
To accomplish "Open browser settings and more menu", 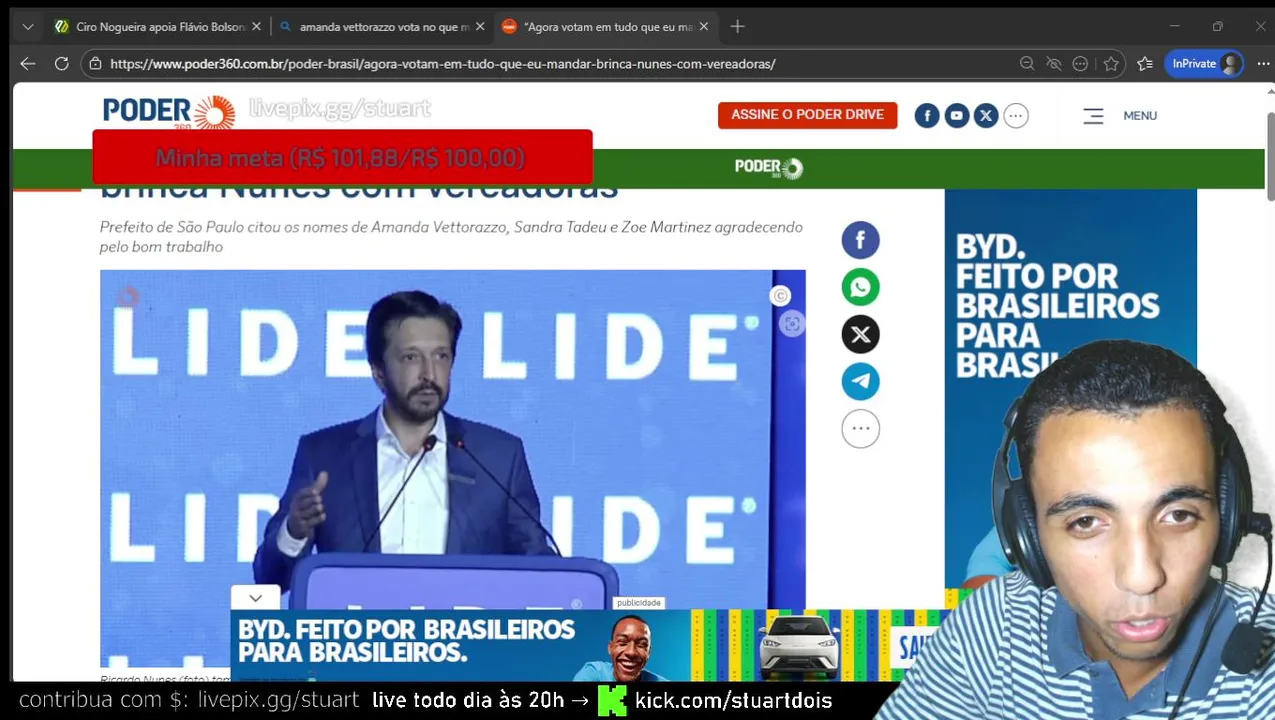I will (1263, 64).
